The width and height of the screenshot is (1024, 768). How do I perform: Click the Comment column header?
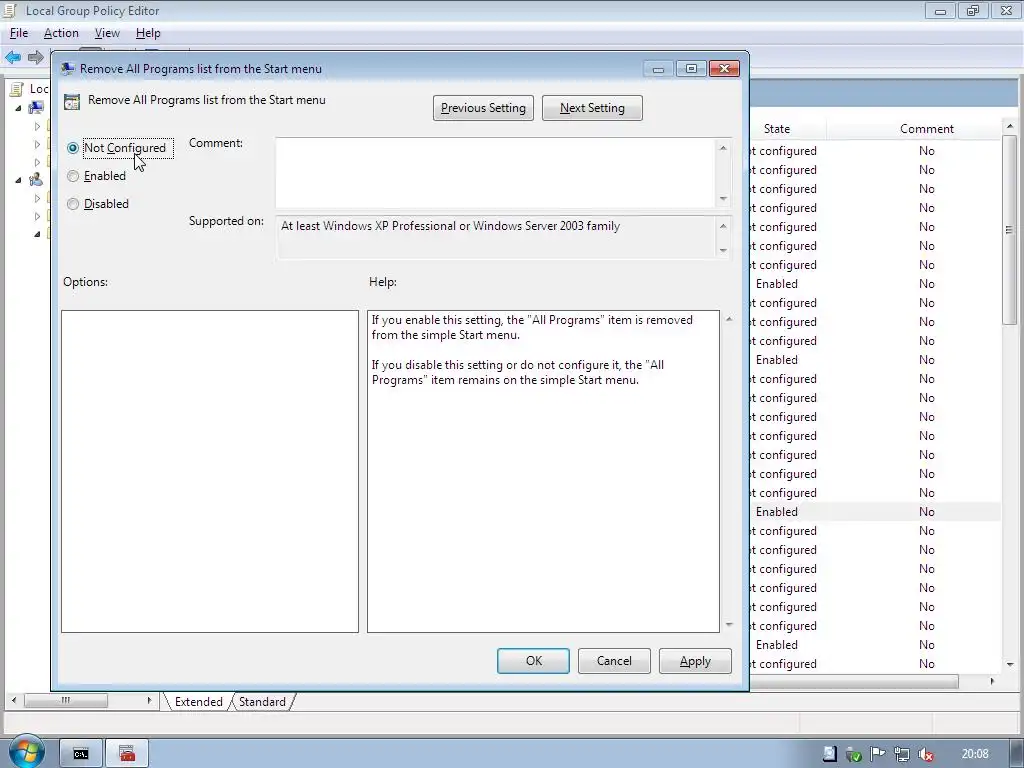pos(927,129)
